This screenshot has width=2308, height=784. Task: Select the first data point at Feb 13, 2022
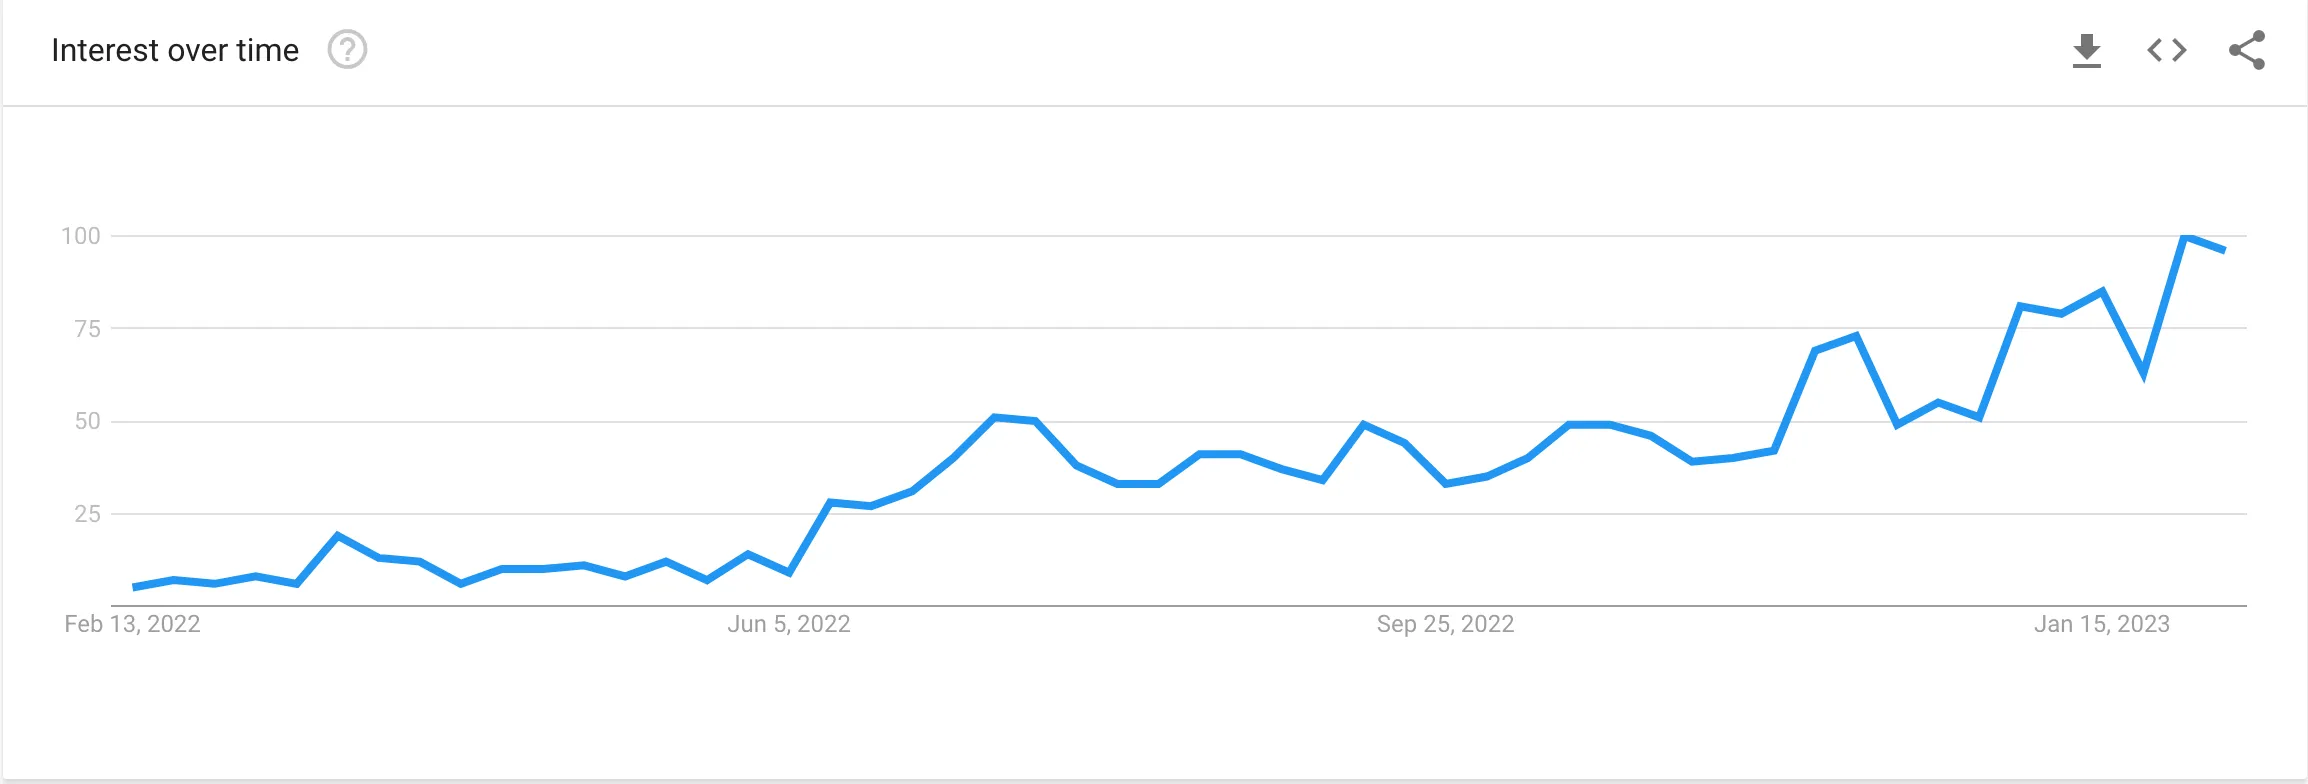pos(134,587)
